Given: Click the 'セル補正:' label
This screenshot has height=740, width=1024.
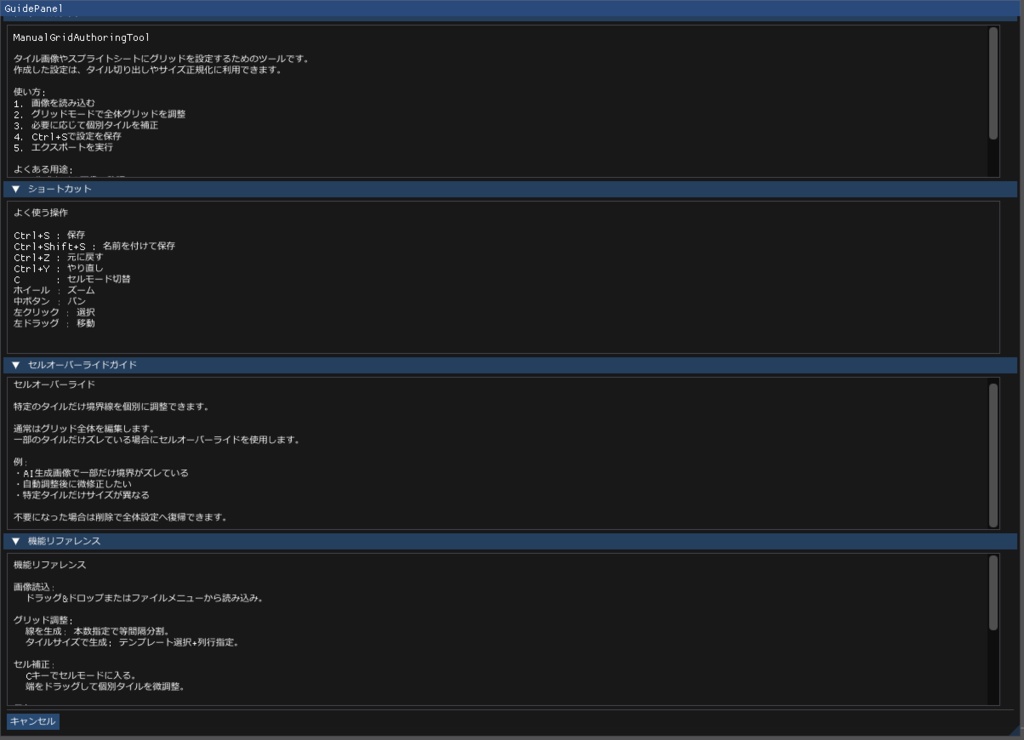Looking at the screenshot, I should 34,665.
